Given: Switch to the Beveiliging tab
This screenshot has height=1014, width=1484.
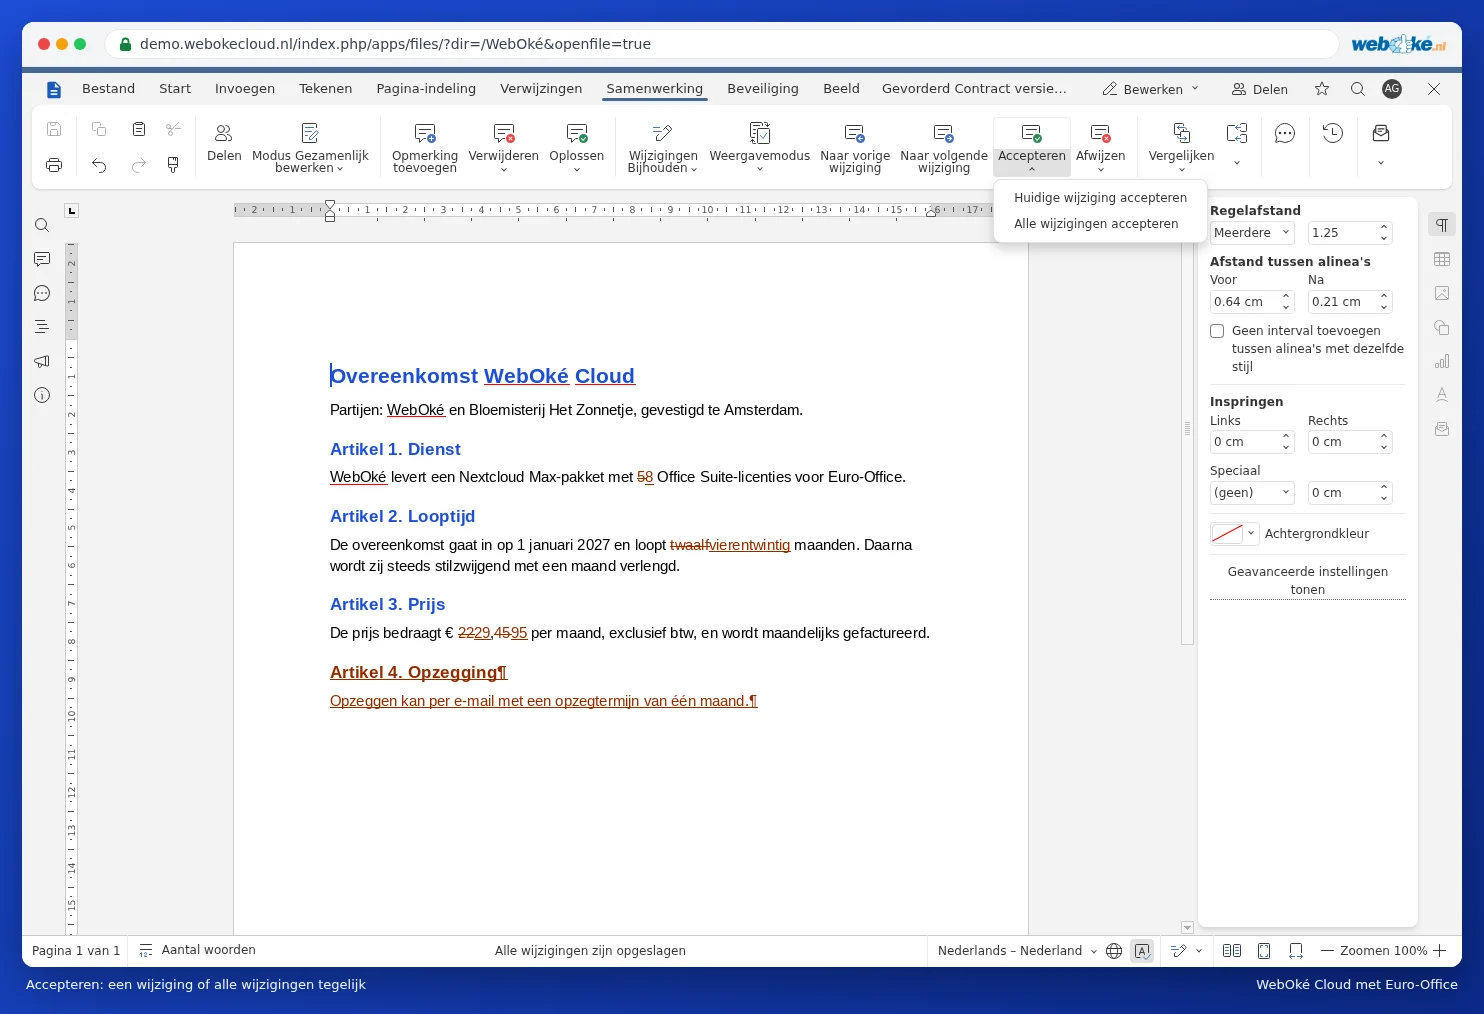Looking at the screenshot, I should point(763,89).
